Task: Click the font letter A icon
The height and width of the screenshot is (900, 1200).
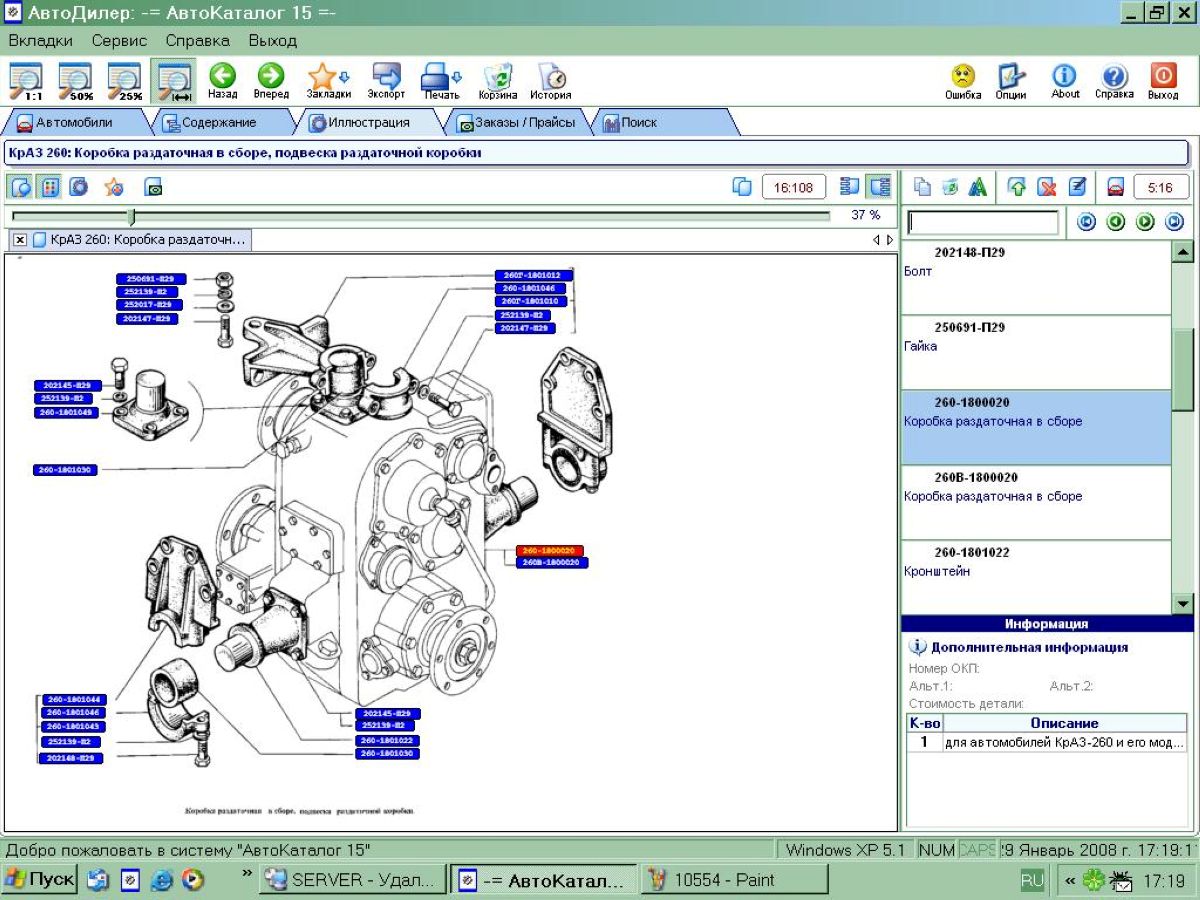Action: (979, 187)
